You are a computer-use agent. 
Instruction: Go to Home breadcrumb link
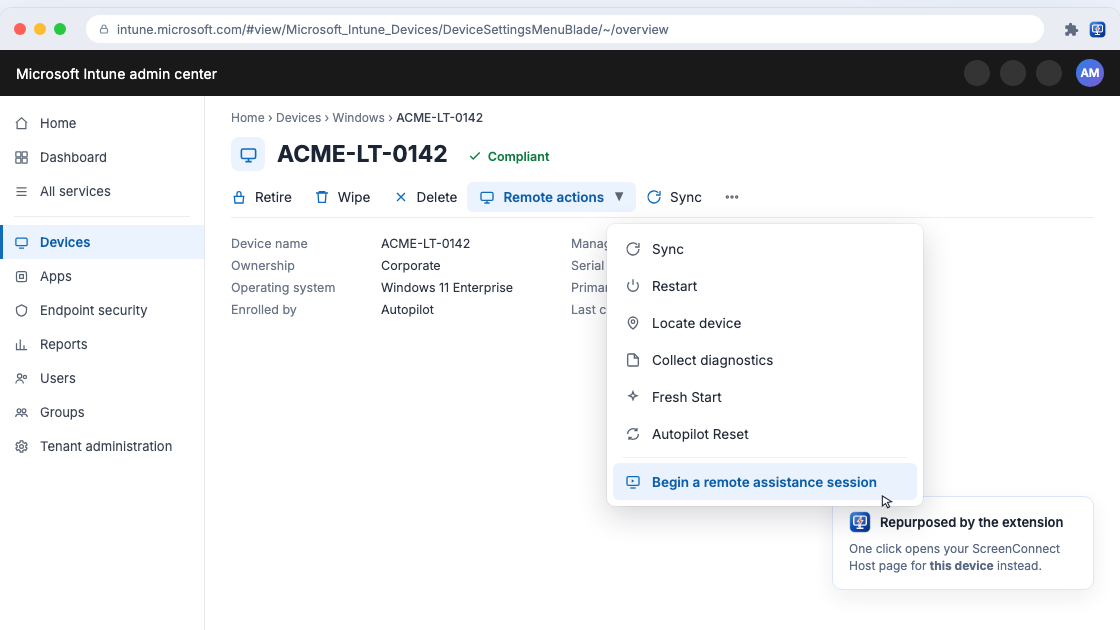coord(248,118)
